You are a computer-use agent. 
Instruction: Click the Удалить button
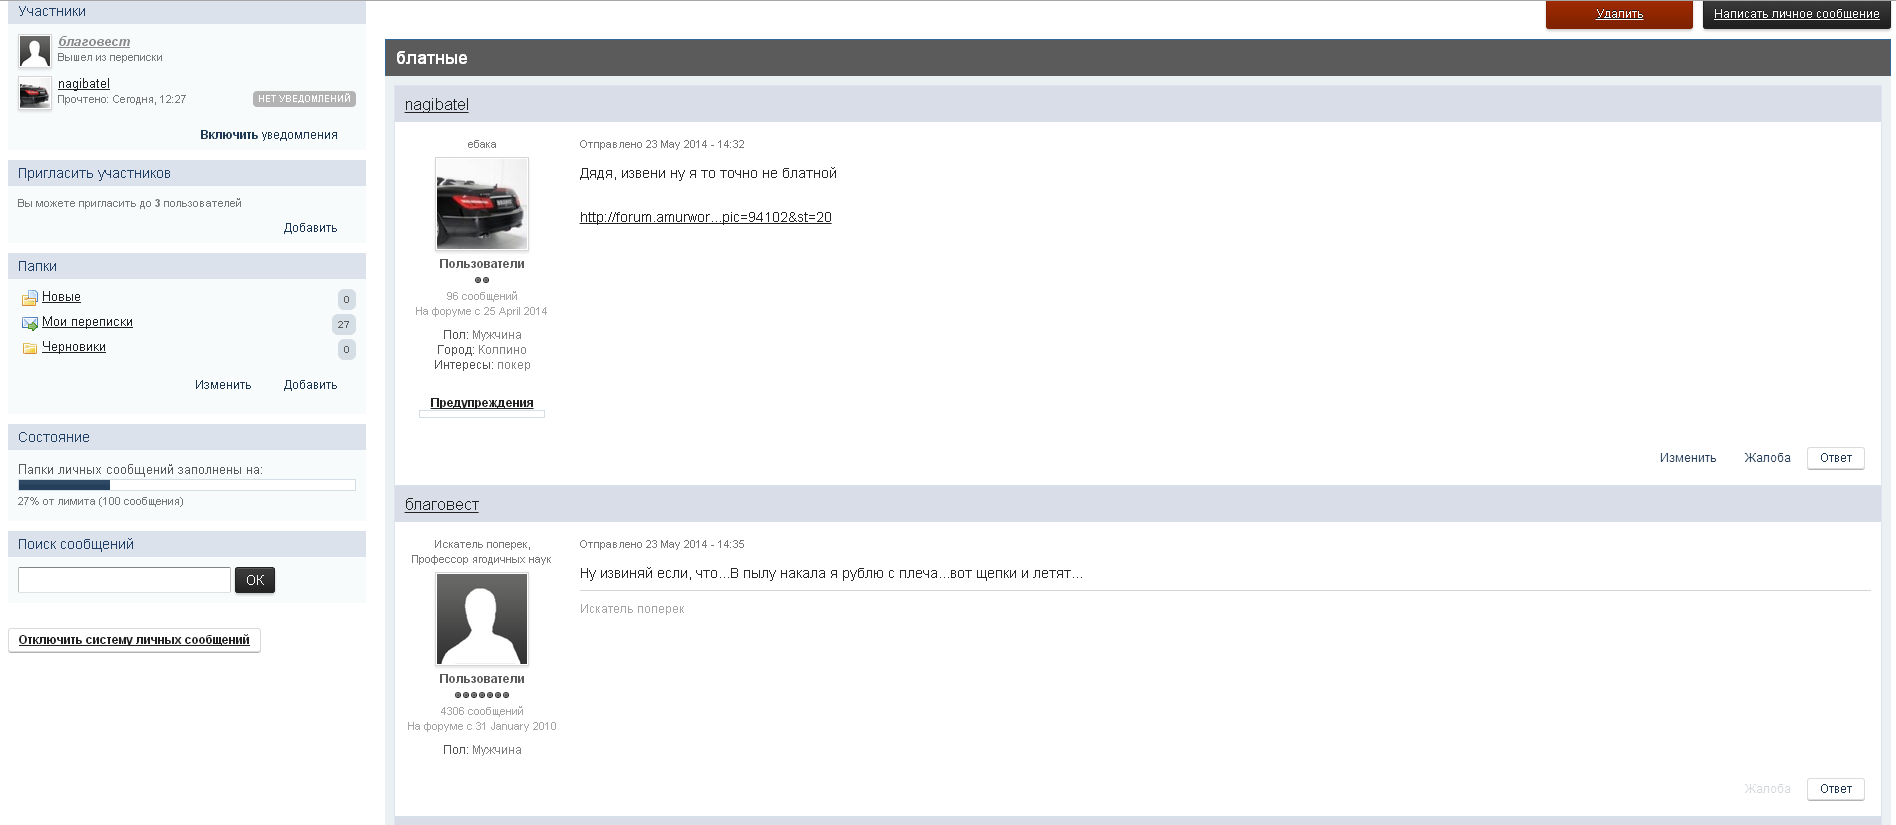(1619, 14)
